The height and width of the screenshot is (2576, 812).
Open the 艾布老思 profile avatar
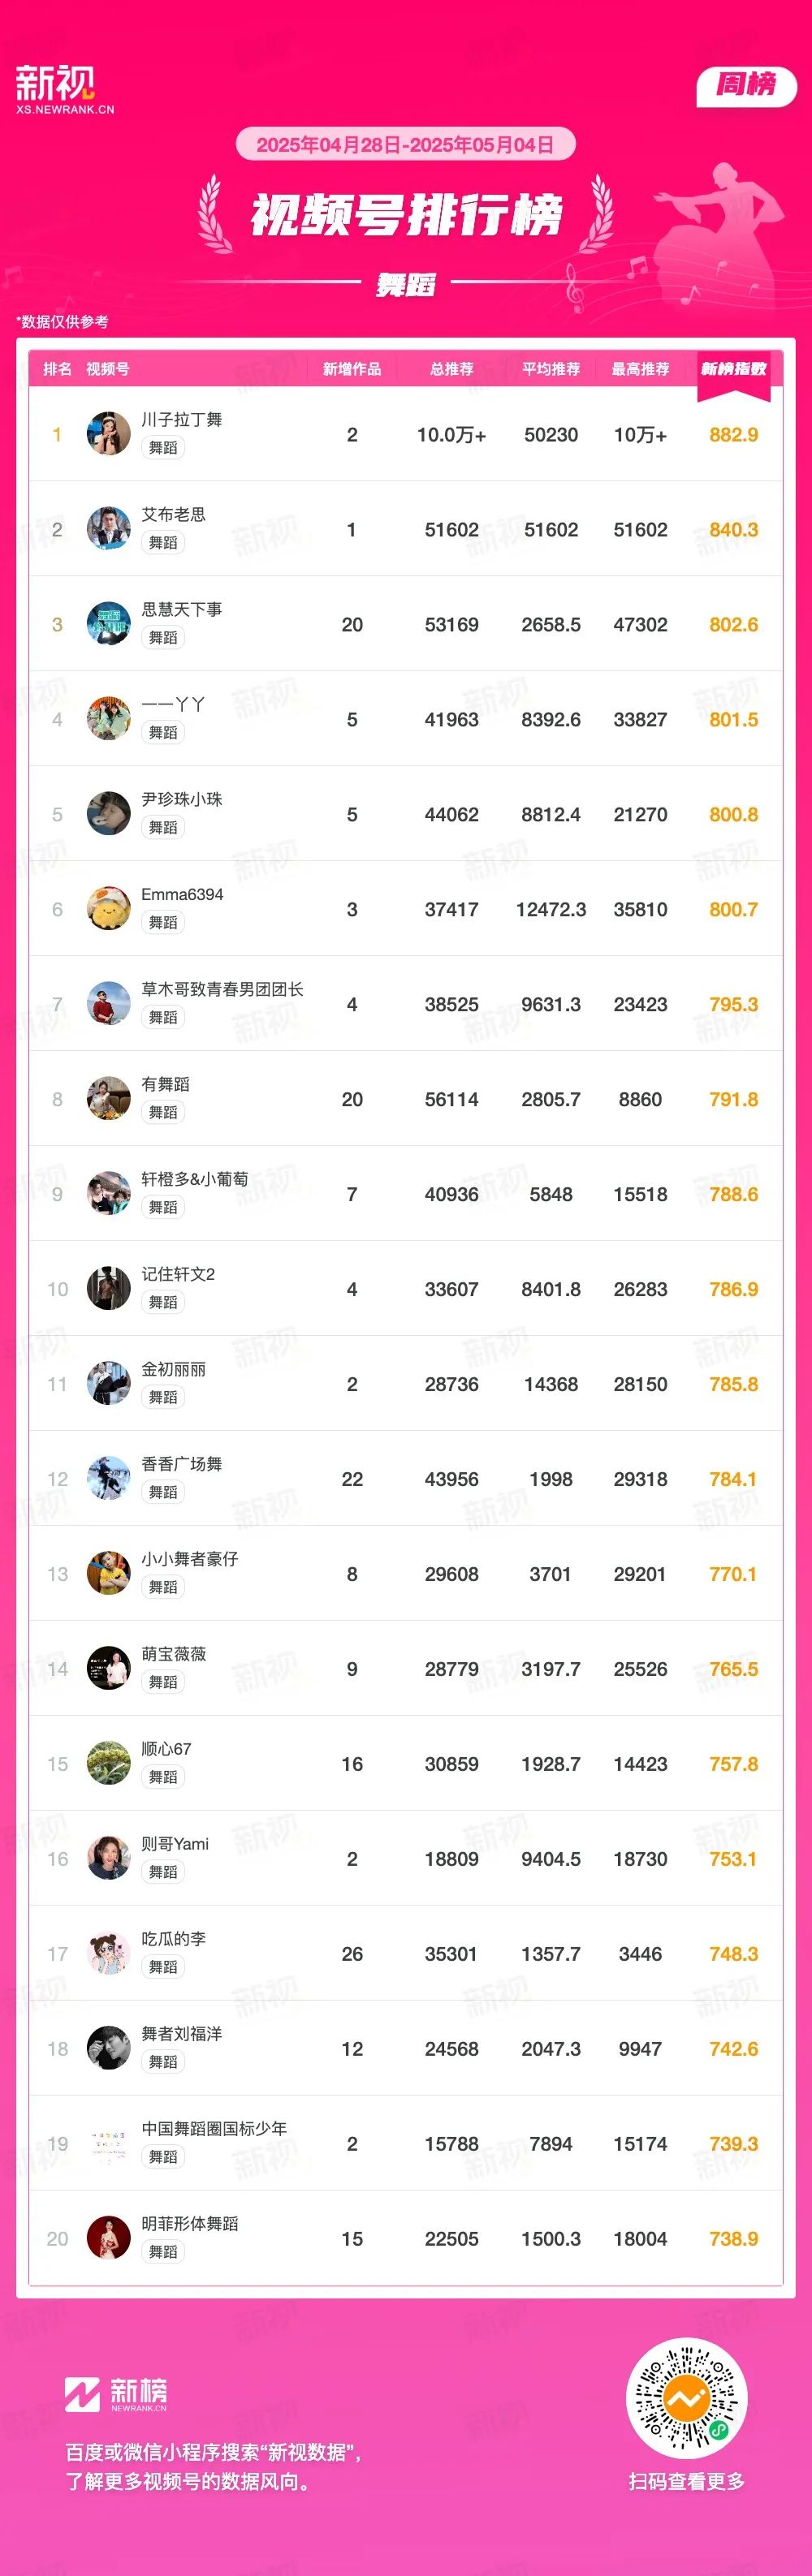109,528
